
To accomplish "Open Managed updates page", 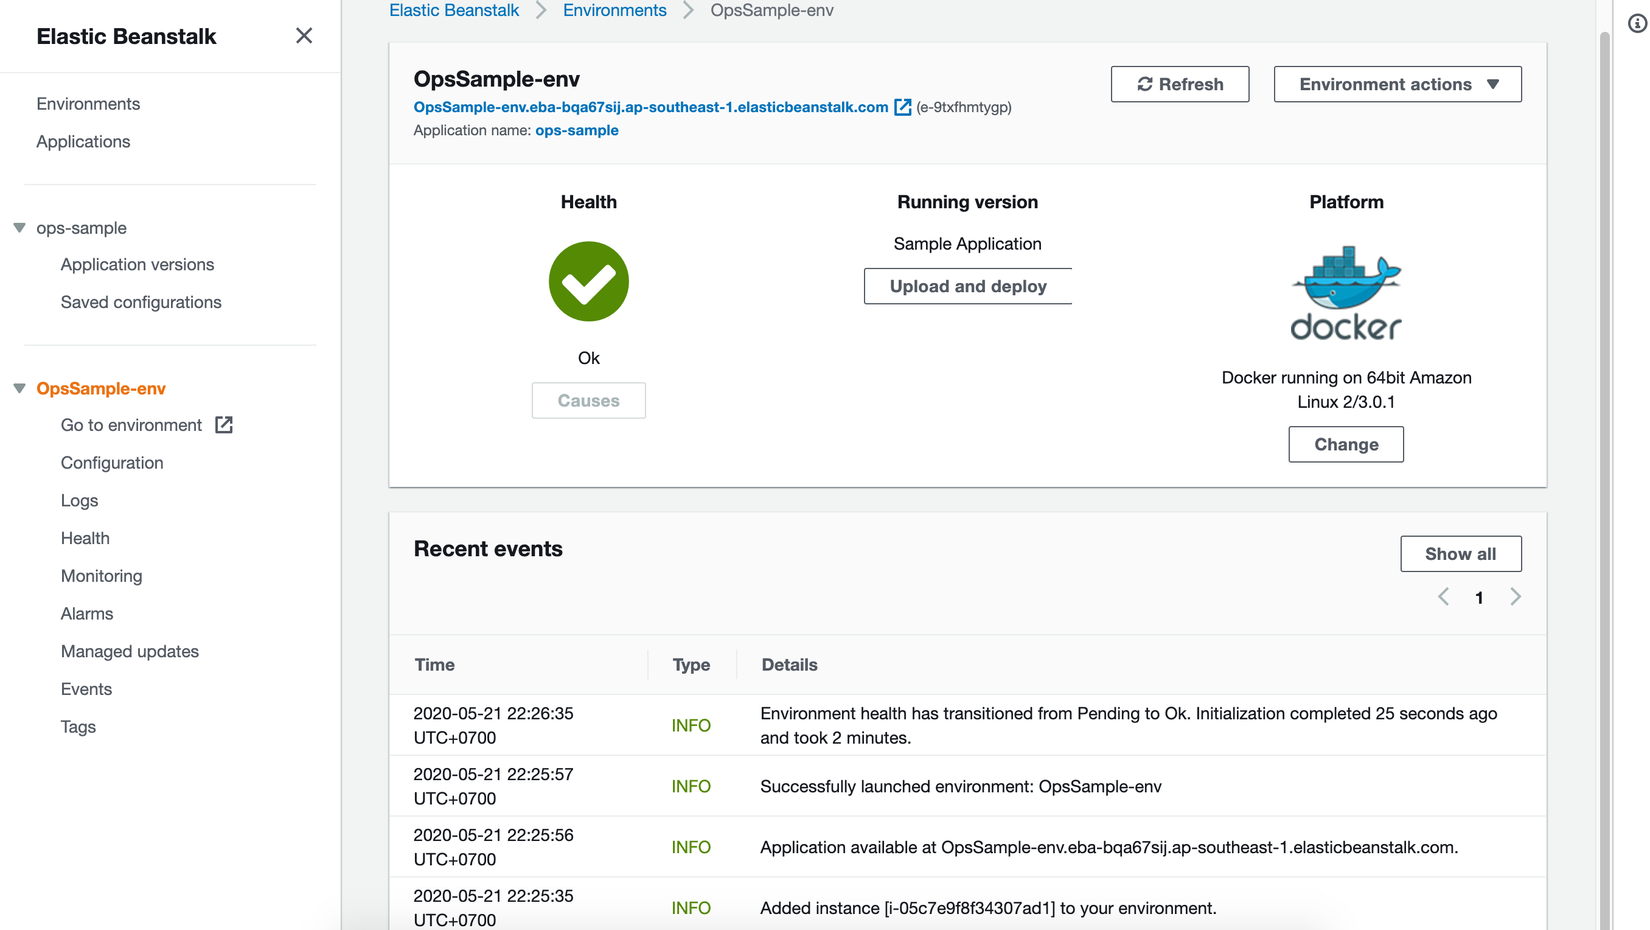I will tap(130, 652).
